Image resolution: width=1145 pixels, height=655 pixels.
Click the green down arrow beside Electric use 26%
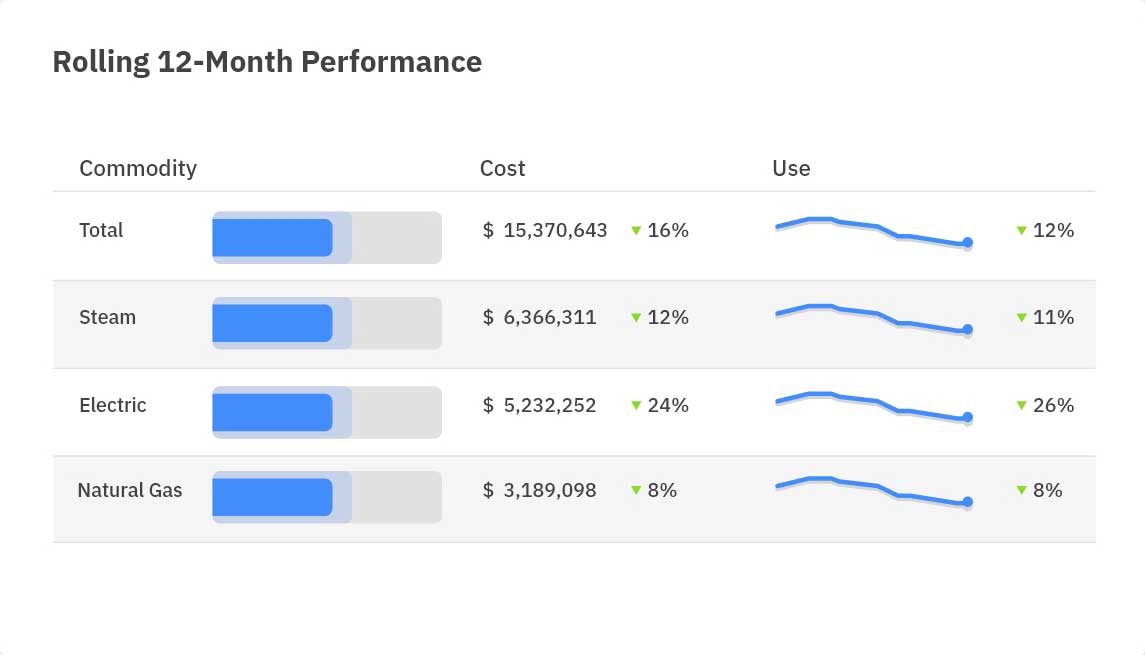(1021, 406)
